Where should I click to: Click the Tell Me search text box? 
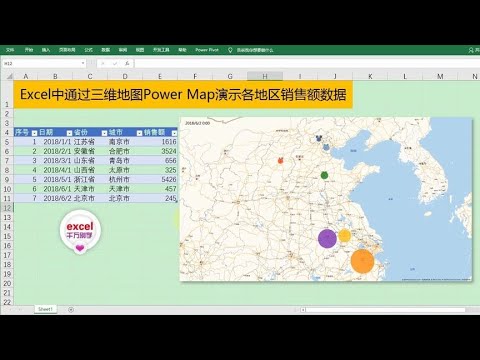point(255,50)
